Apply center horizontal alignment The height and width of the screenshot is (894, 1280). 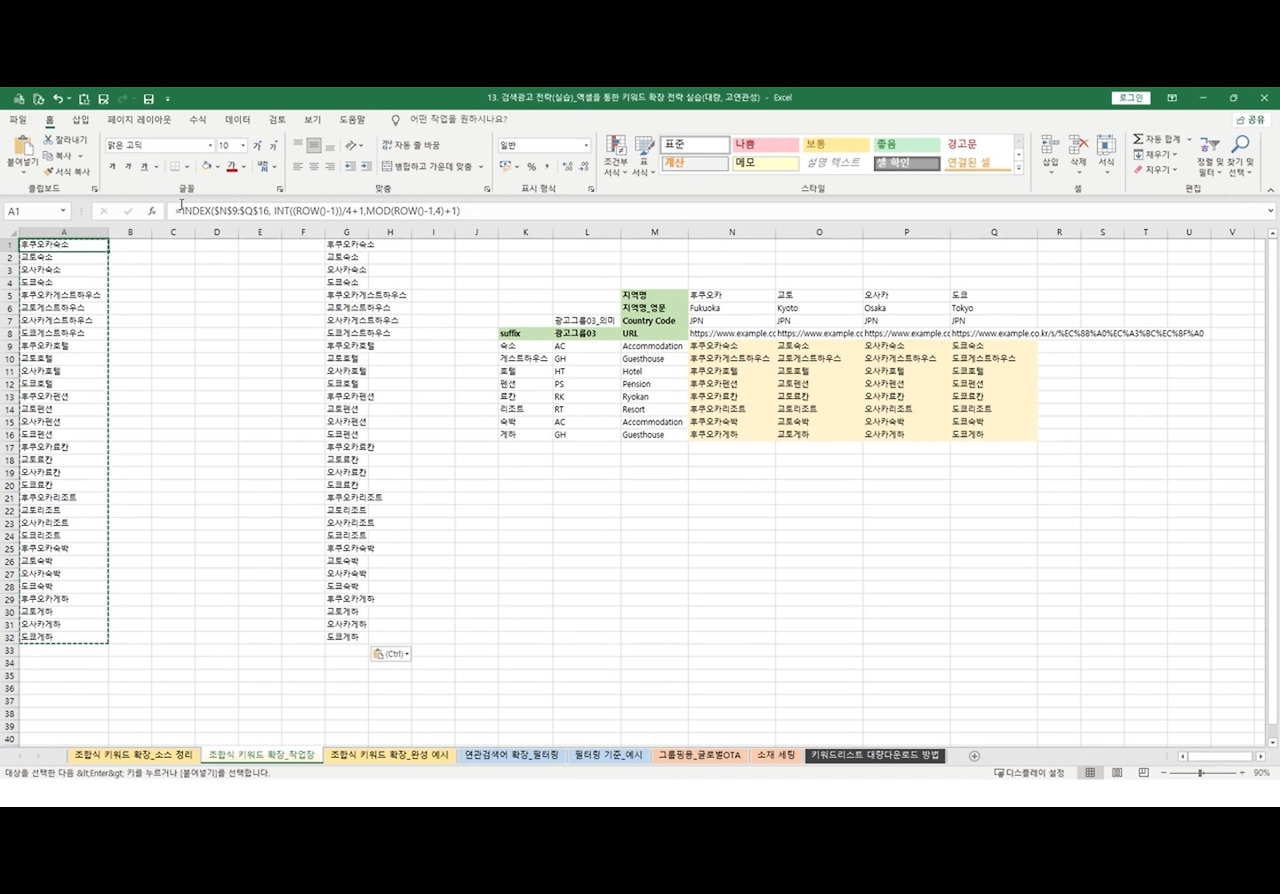(314, 167)
